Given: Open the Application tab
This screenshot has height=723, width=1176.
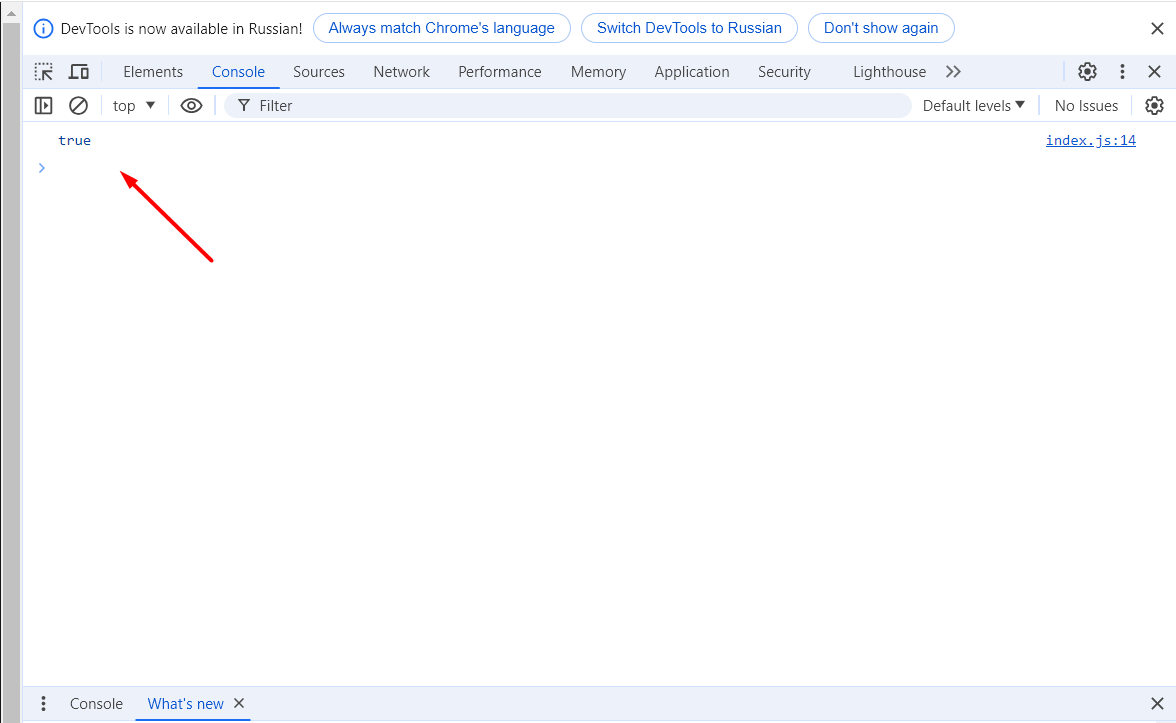Looking at the screenshot, I should pos(692,72).
